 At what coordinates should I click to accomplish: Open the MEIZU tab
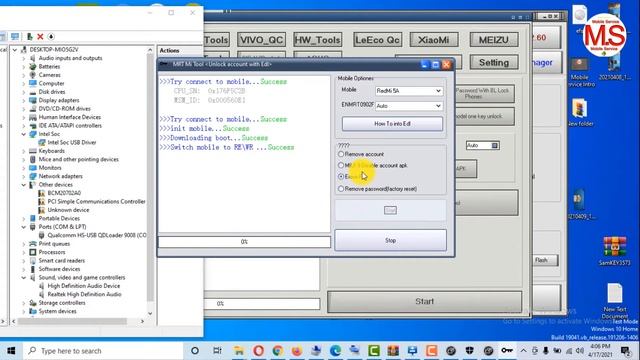(494, 40)
